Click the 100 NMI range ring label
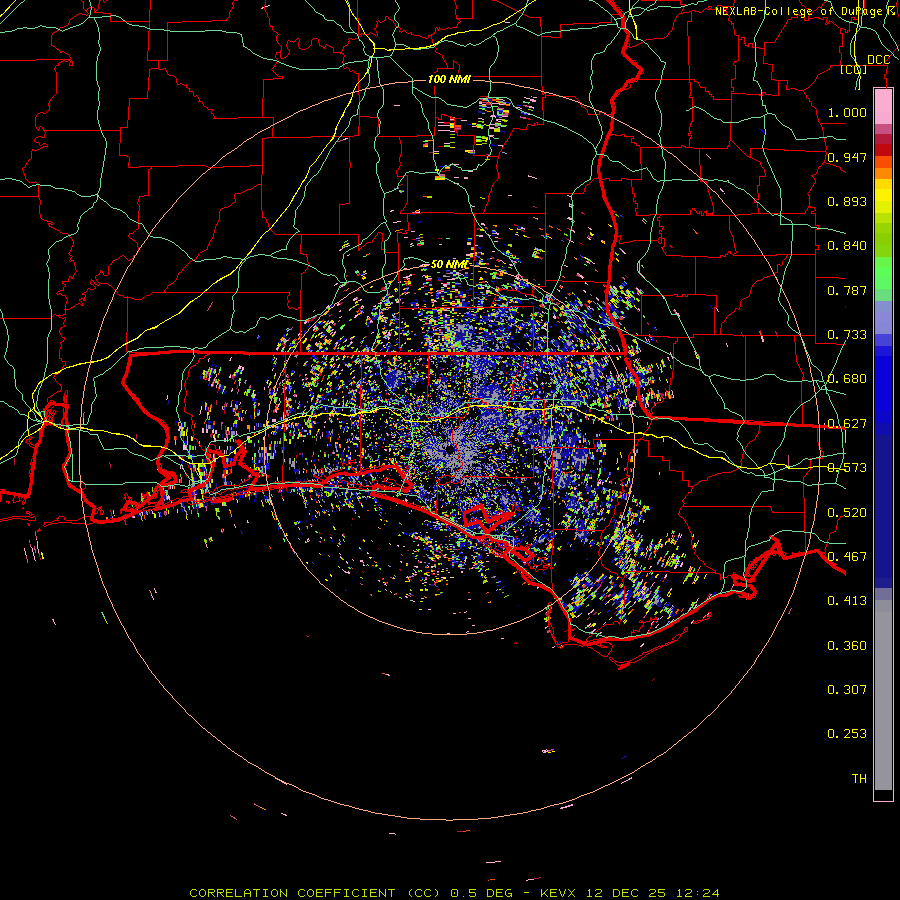This screenshot has height=900, width=900. [x=449, y=79]
